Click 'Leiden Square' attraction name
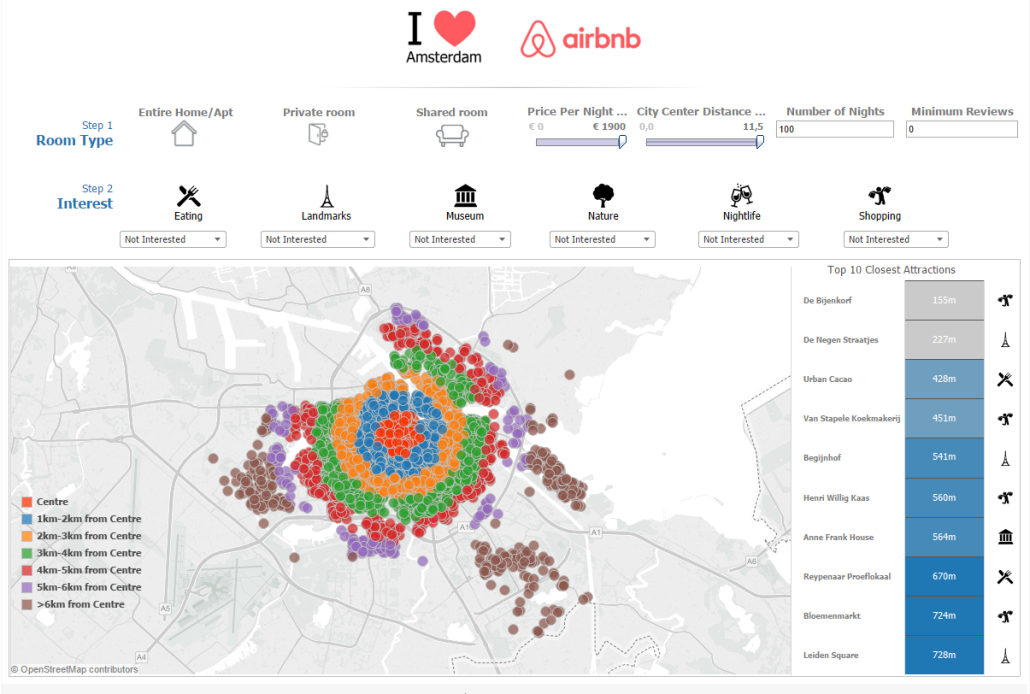1030x694 pixels. tap(830, 655)
